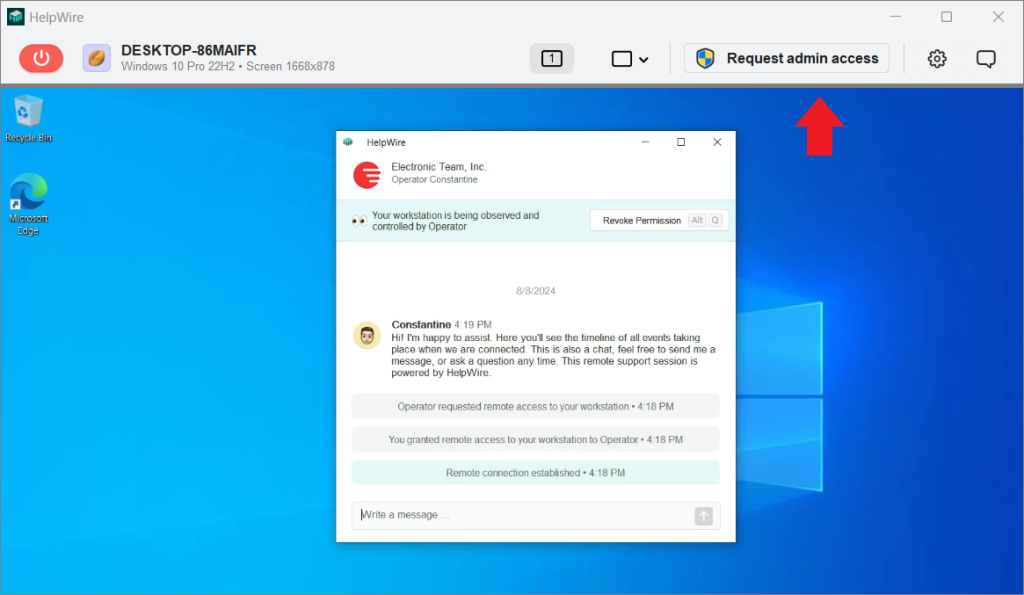Click the HelpWire icon in the main title bar
The image size is (1024, 595).
[15, 16]
